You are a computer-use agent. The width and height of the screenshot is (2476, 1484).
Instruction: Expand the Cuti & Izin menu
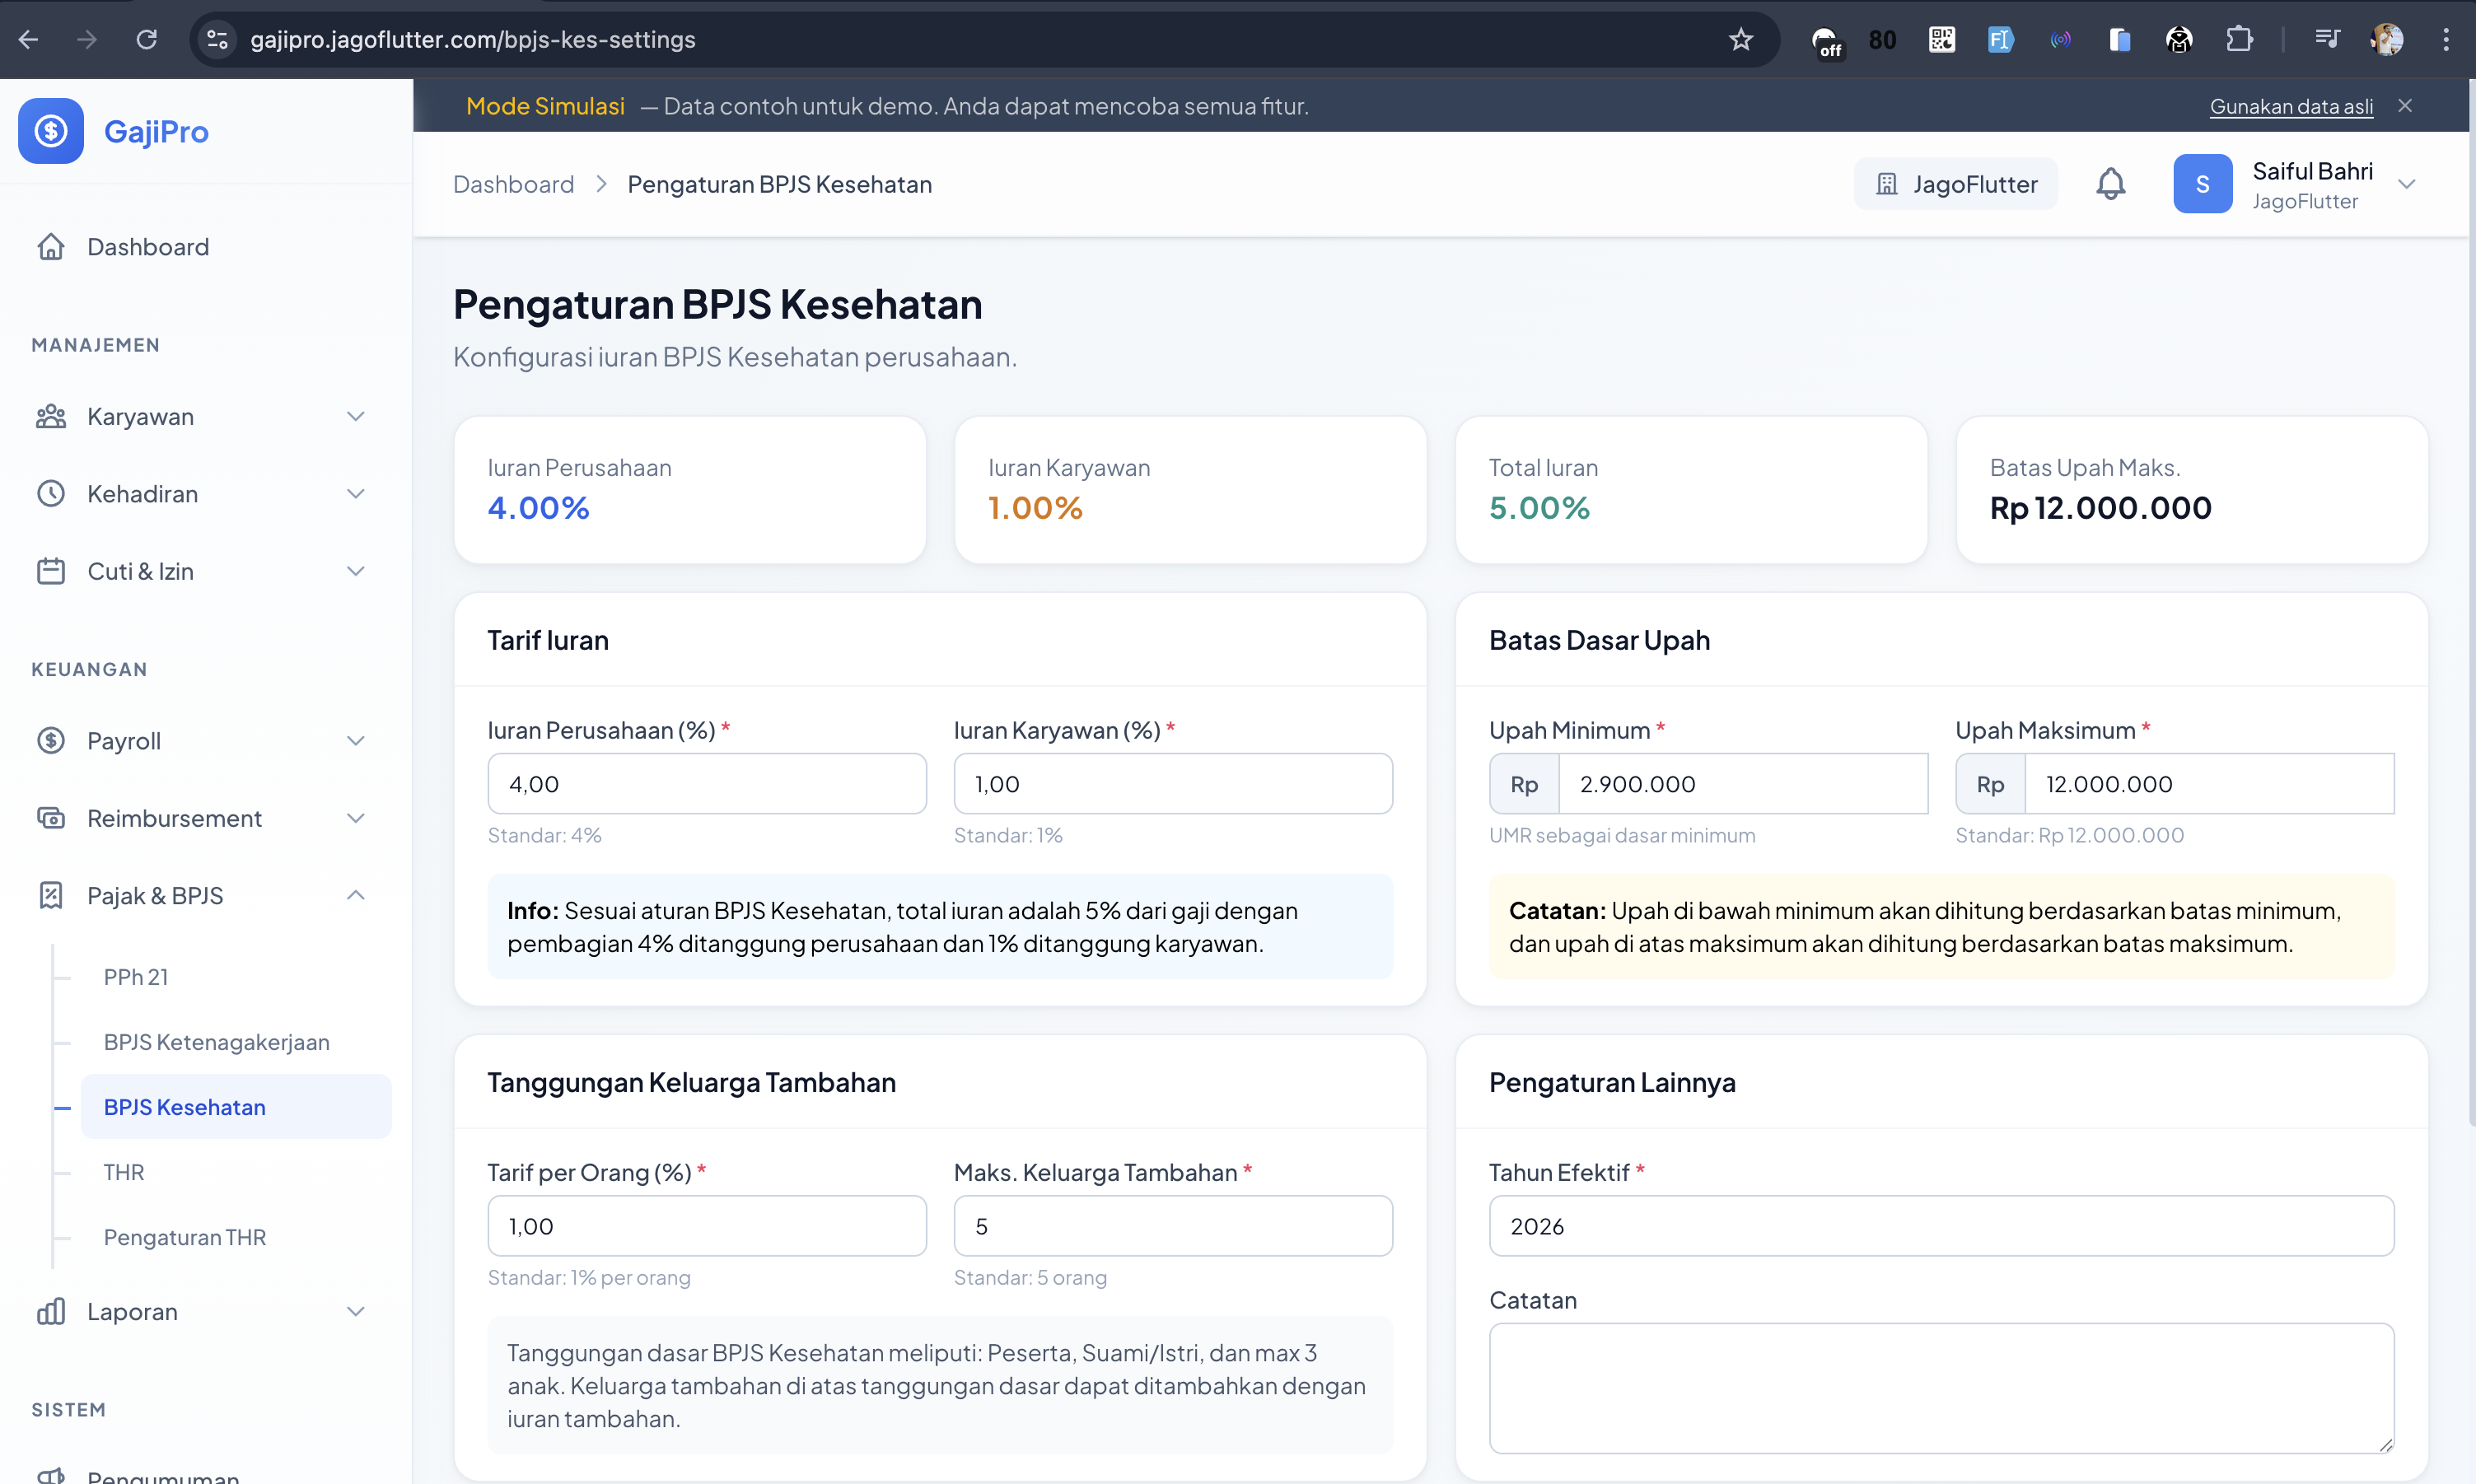(x=205, y=571)
